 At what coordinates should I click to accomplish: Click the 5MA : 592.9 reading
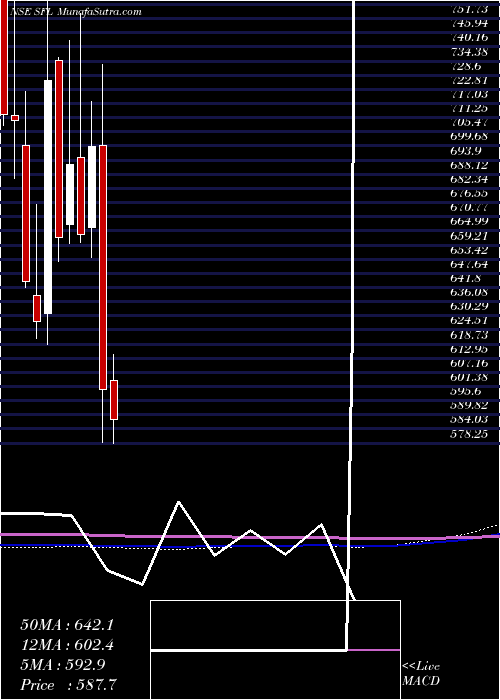[x=63, y=665]
